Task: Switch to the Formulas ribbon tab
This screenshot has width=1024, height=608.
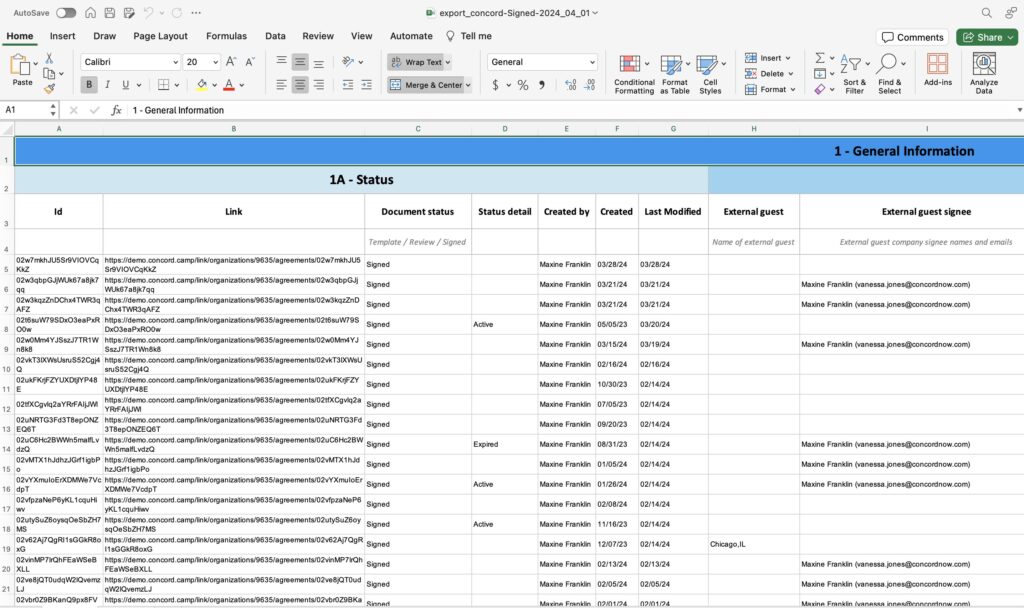Action: point(226,35)
